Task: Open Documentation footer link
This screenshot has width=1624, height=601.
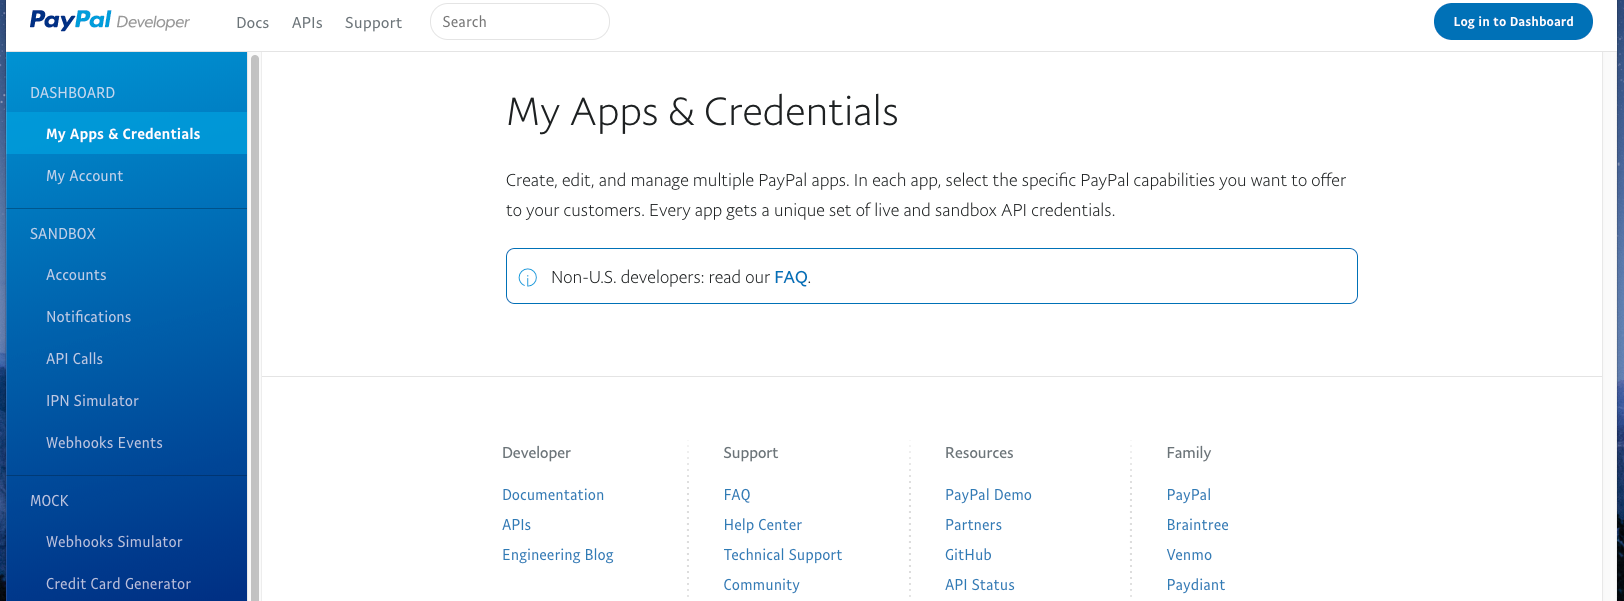Action: coord(553,494)
